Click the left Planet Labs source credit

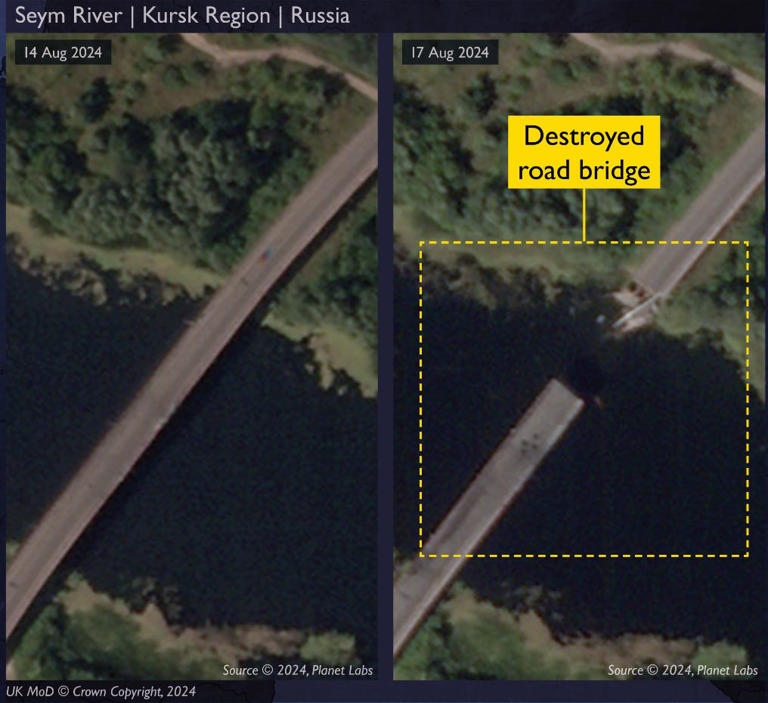coord(298,670)
